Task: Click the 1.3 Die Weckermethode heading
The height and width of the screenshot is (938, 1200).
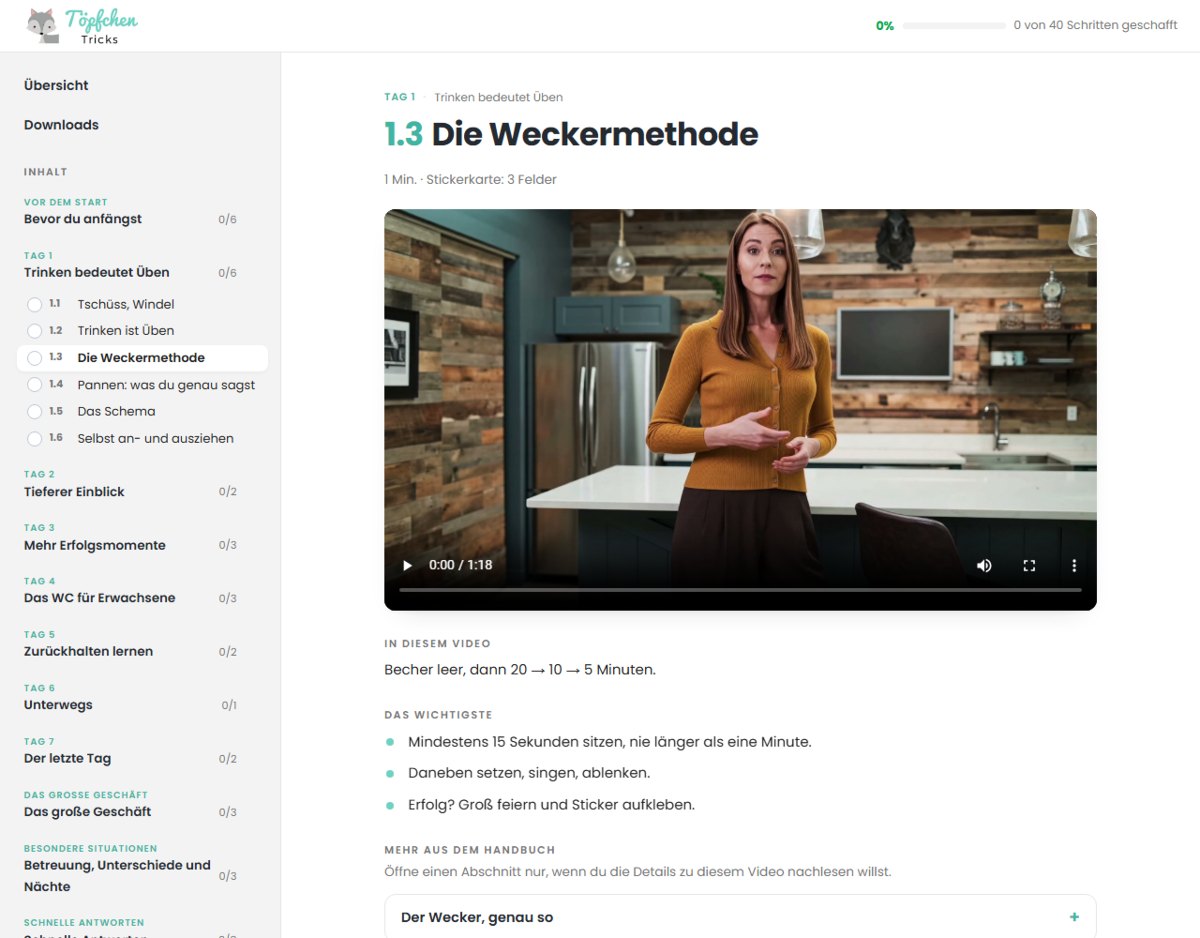Action: [x=571, y=134]
